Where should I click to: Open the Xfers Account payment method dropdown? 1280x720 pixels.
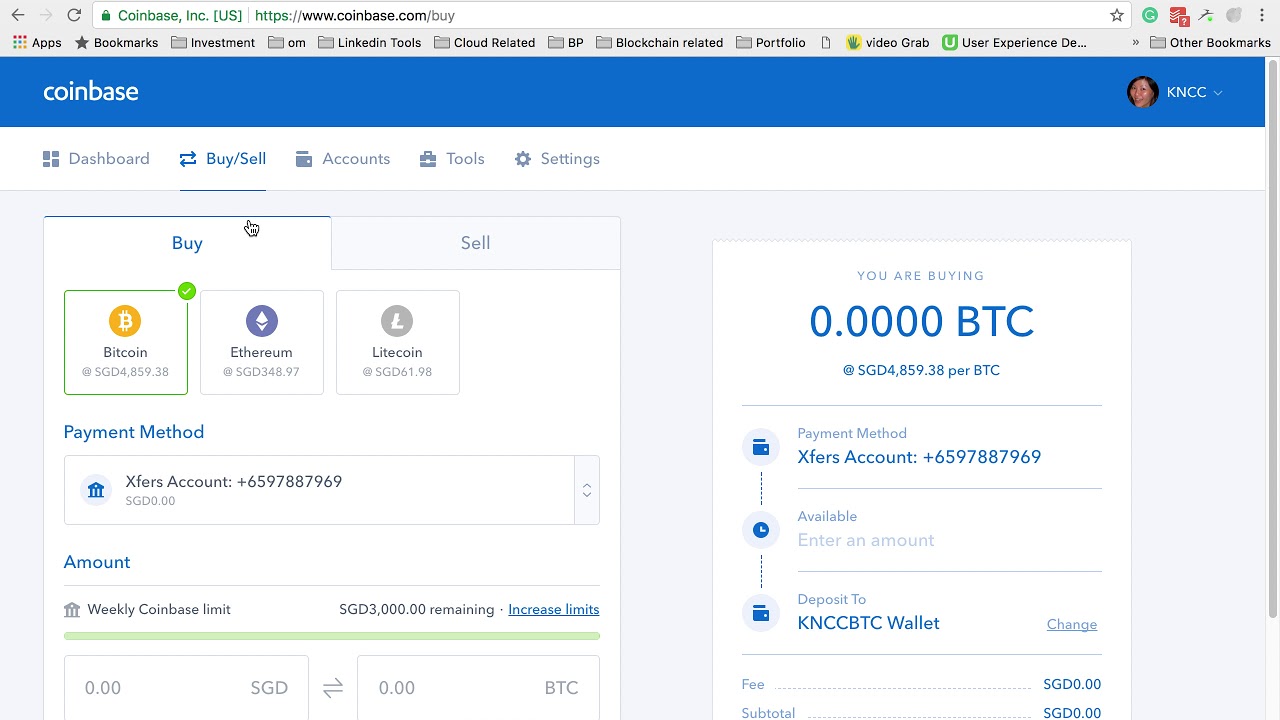tap(332, 490)
